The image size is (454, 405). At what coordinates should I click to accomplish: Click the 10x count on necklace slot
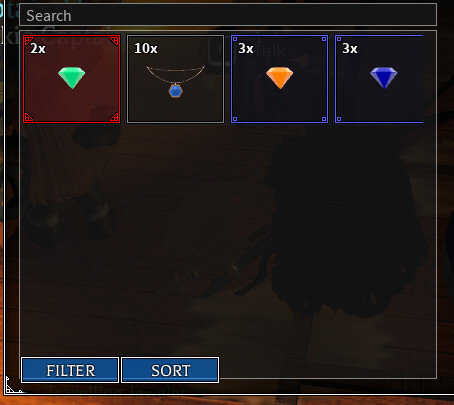(x=146, y=49)
